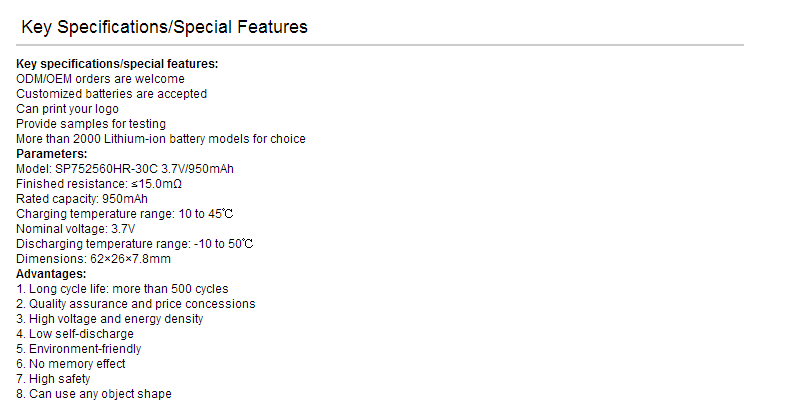Click the 'Charging temperature range' line
This screenshot has width=792, height=407.
125,214
